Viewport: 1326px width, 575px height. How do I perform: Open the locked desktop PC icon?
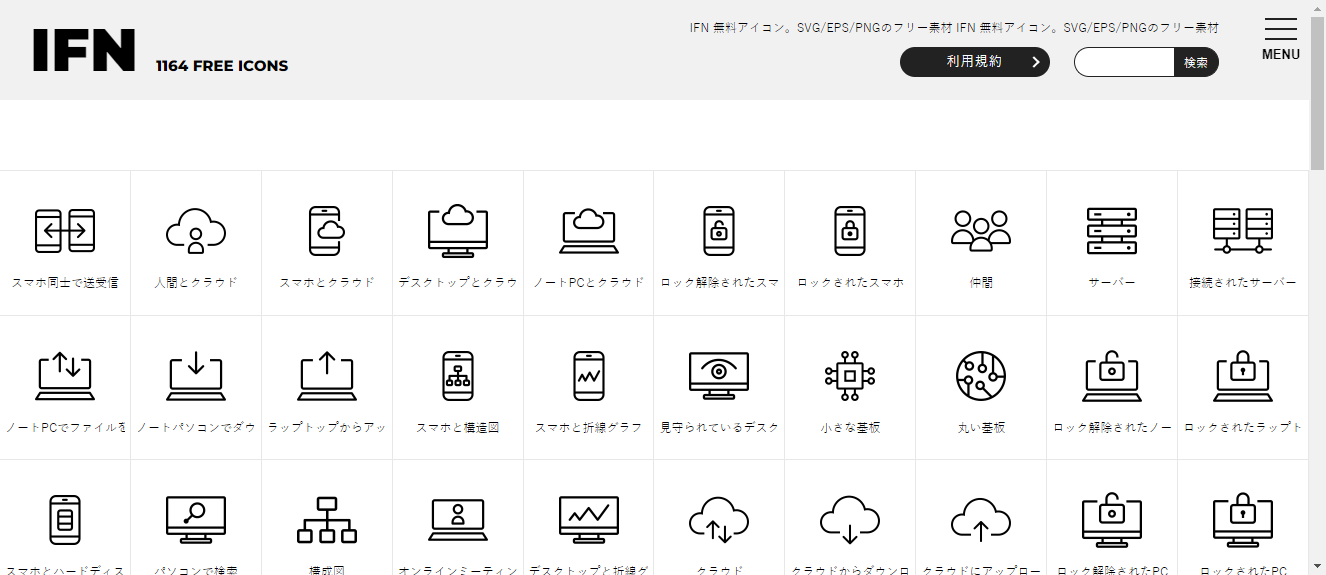pos(1243,520)
